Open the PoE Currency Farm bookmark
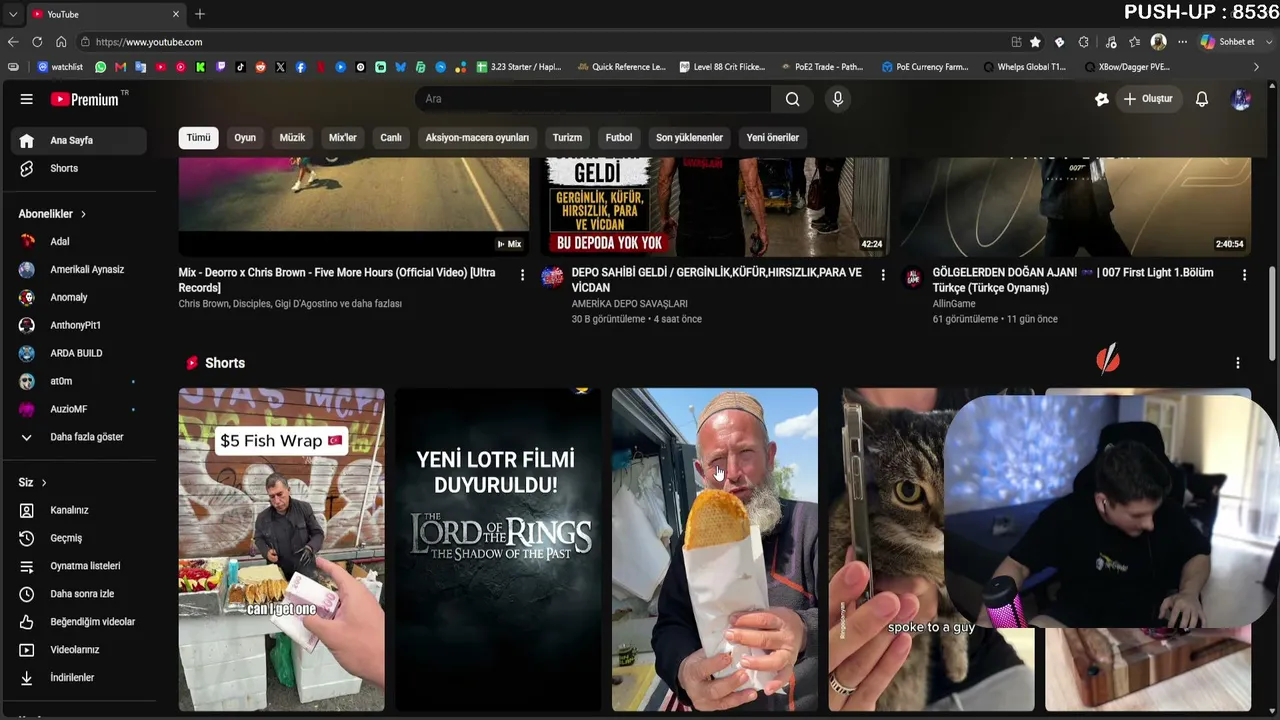The height and width of the screenshot is (720, 1280). [x=925, y=67]
